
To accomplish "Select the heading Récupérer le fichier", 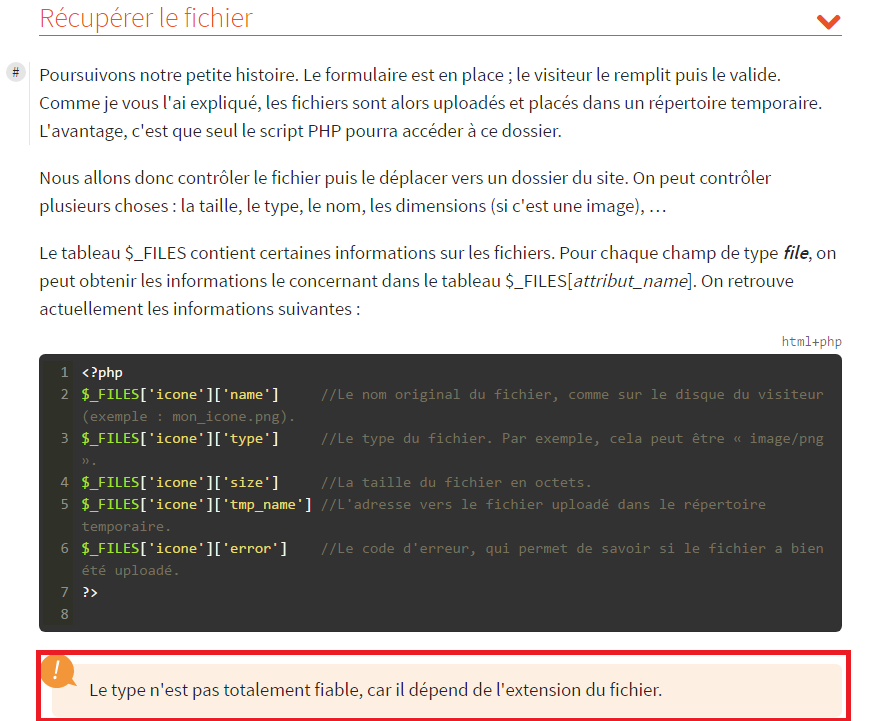I will click(147, 19).
